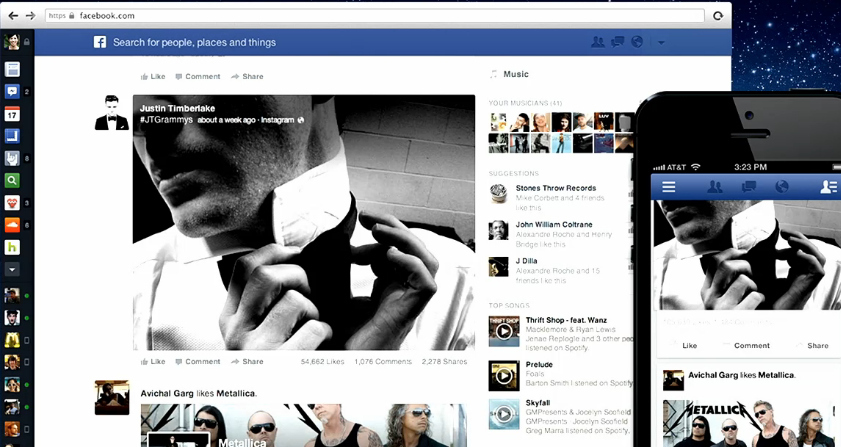The image size is (841, 447).
Task: Click the browser reload button
Action: click(717, 16)
